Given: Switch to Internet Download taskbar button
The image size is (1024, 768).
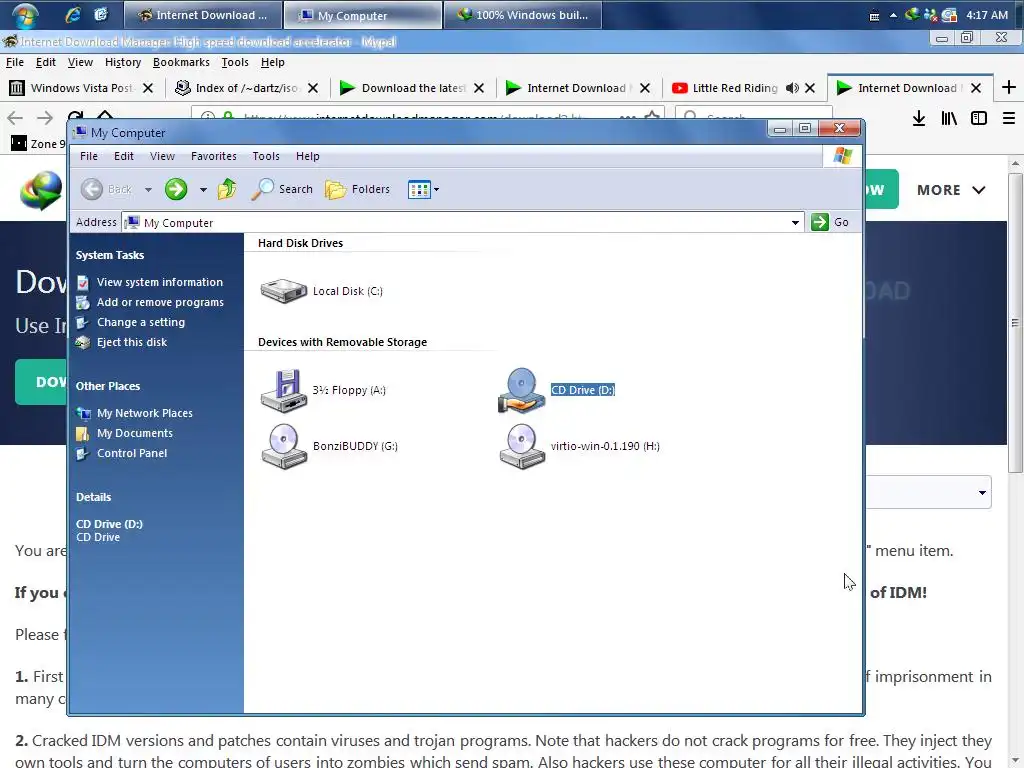Looking at the screenshot, I should point(202,15).
